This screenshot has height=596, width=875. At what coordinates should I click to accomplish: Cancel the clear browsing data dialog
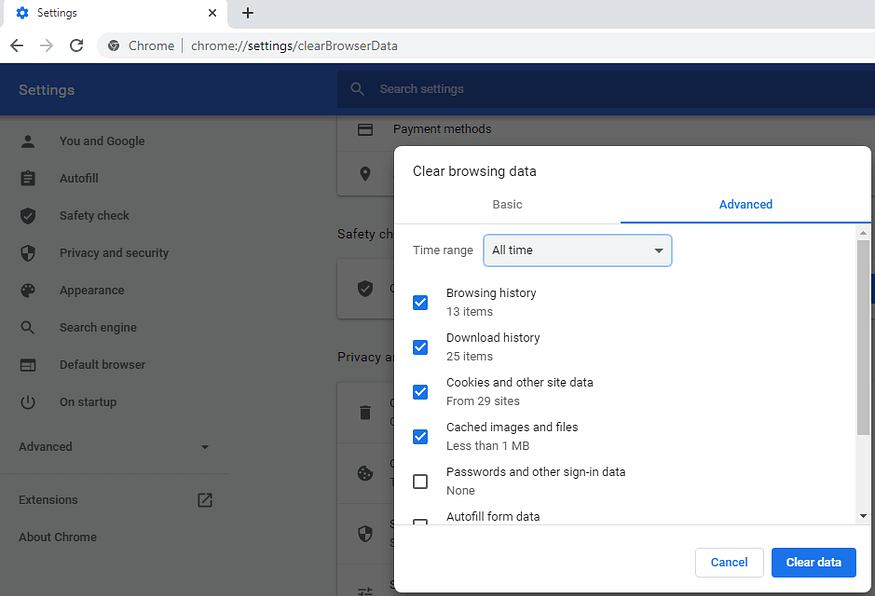[x=729, y=563]
